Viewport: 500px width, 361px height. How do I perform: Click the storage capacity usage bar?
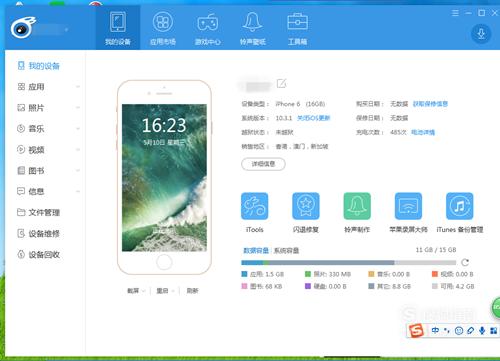349,263
